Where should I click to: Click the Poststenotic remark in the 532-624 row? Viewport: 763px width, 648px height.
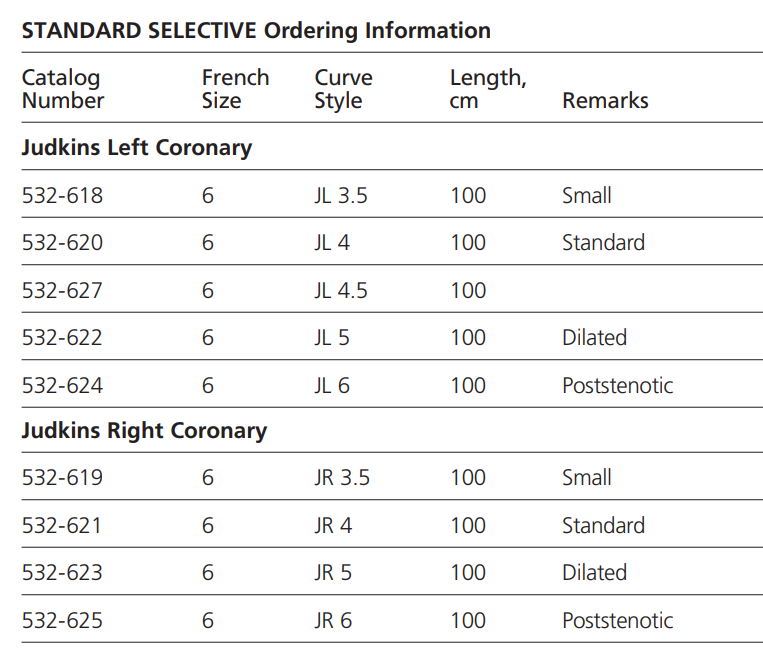(617, 385)
